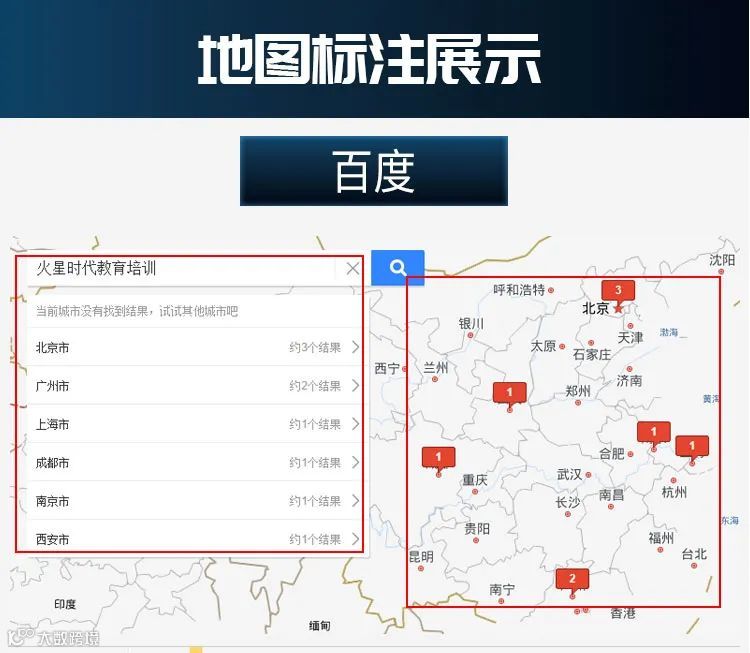Click the red star at 北京
750x653 pixels.
pyautogui.click(x=618, y=309)
